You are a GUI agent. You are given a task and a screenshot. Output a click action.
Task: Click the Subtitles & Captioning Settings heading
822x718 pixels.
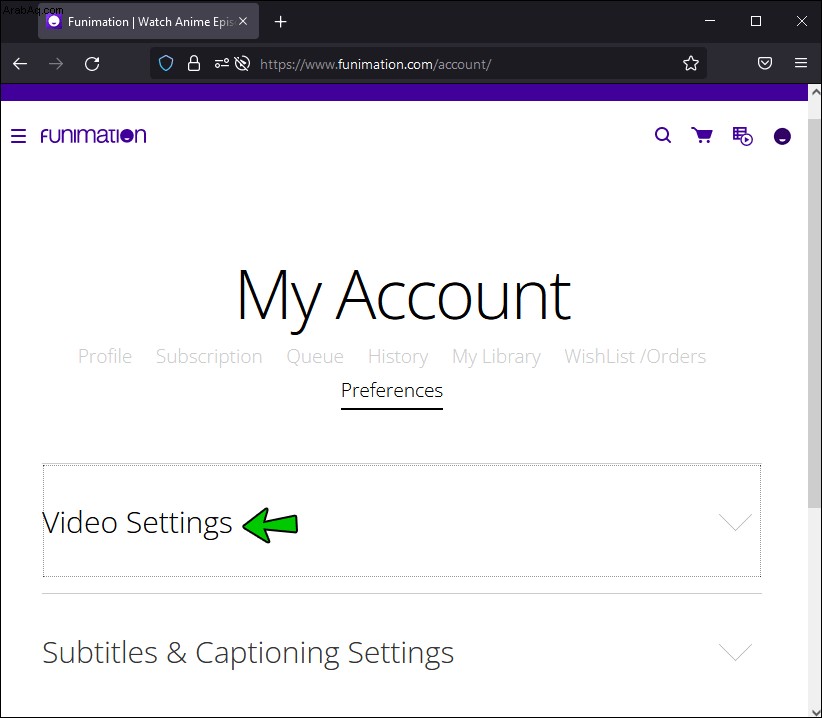248,653
